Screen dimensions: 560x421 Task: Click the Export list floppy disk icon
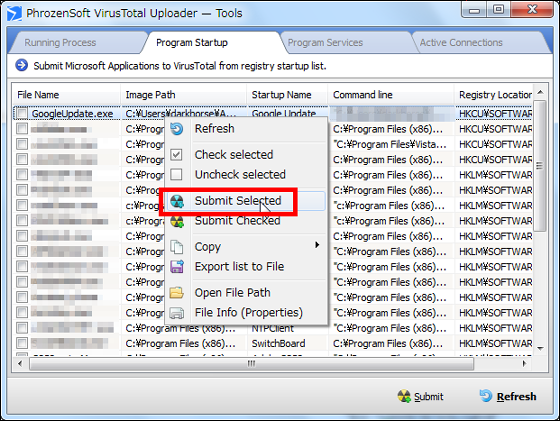(x=177, y=267)
